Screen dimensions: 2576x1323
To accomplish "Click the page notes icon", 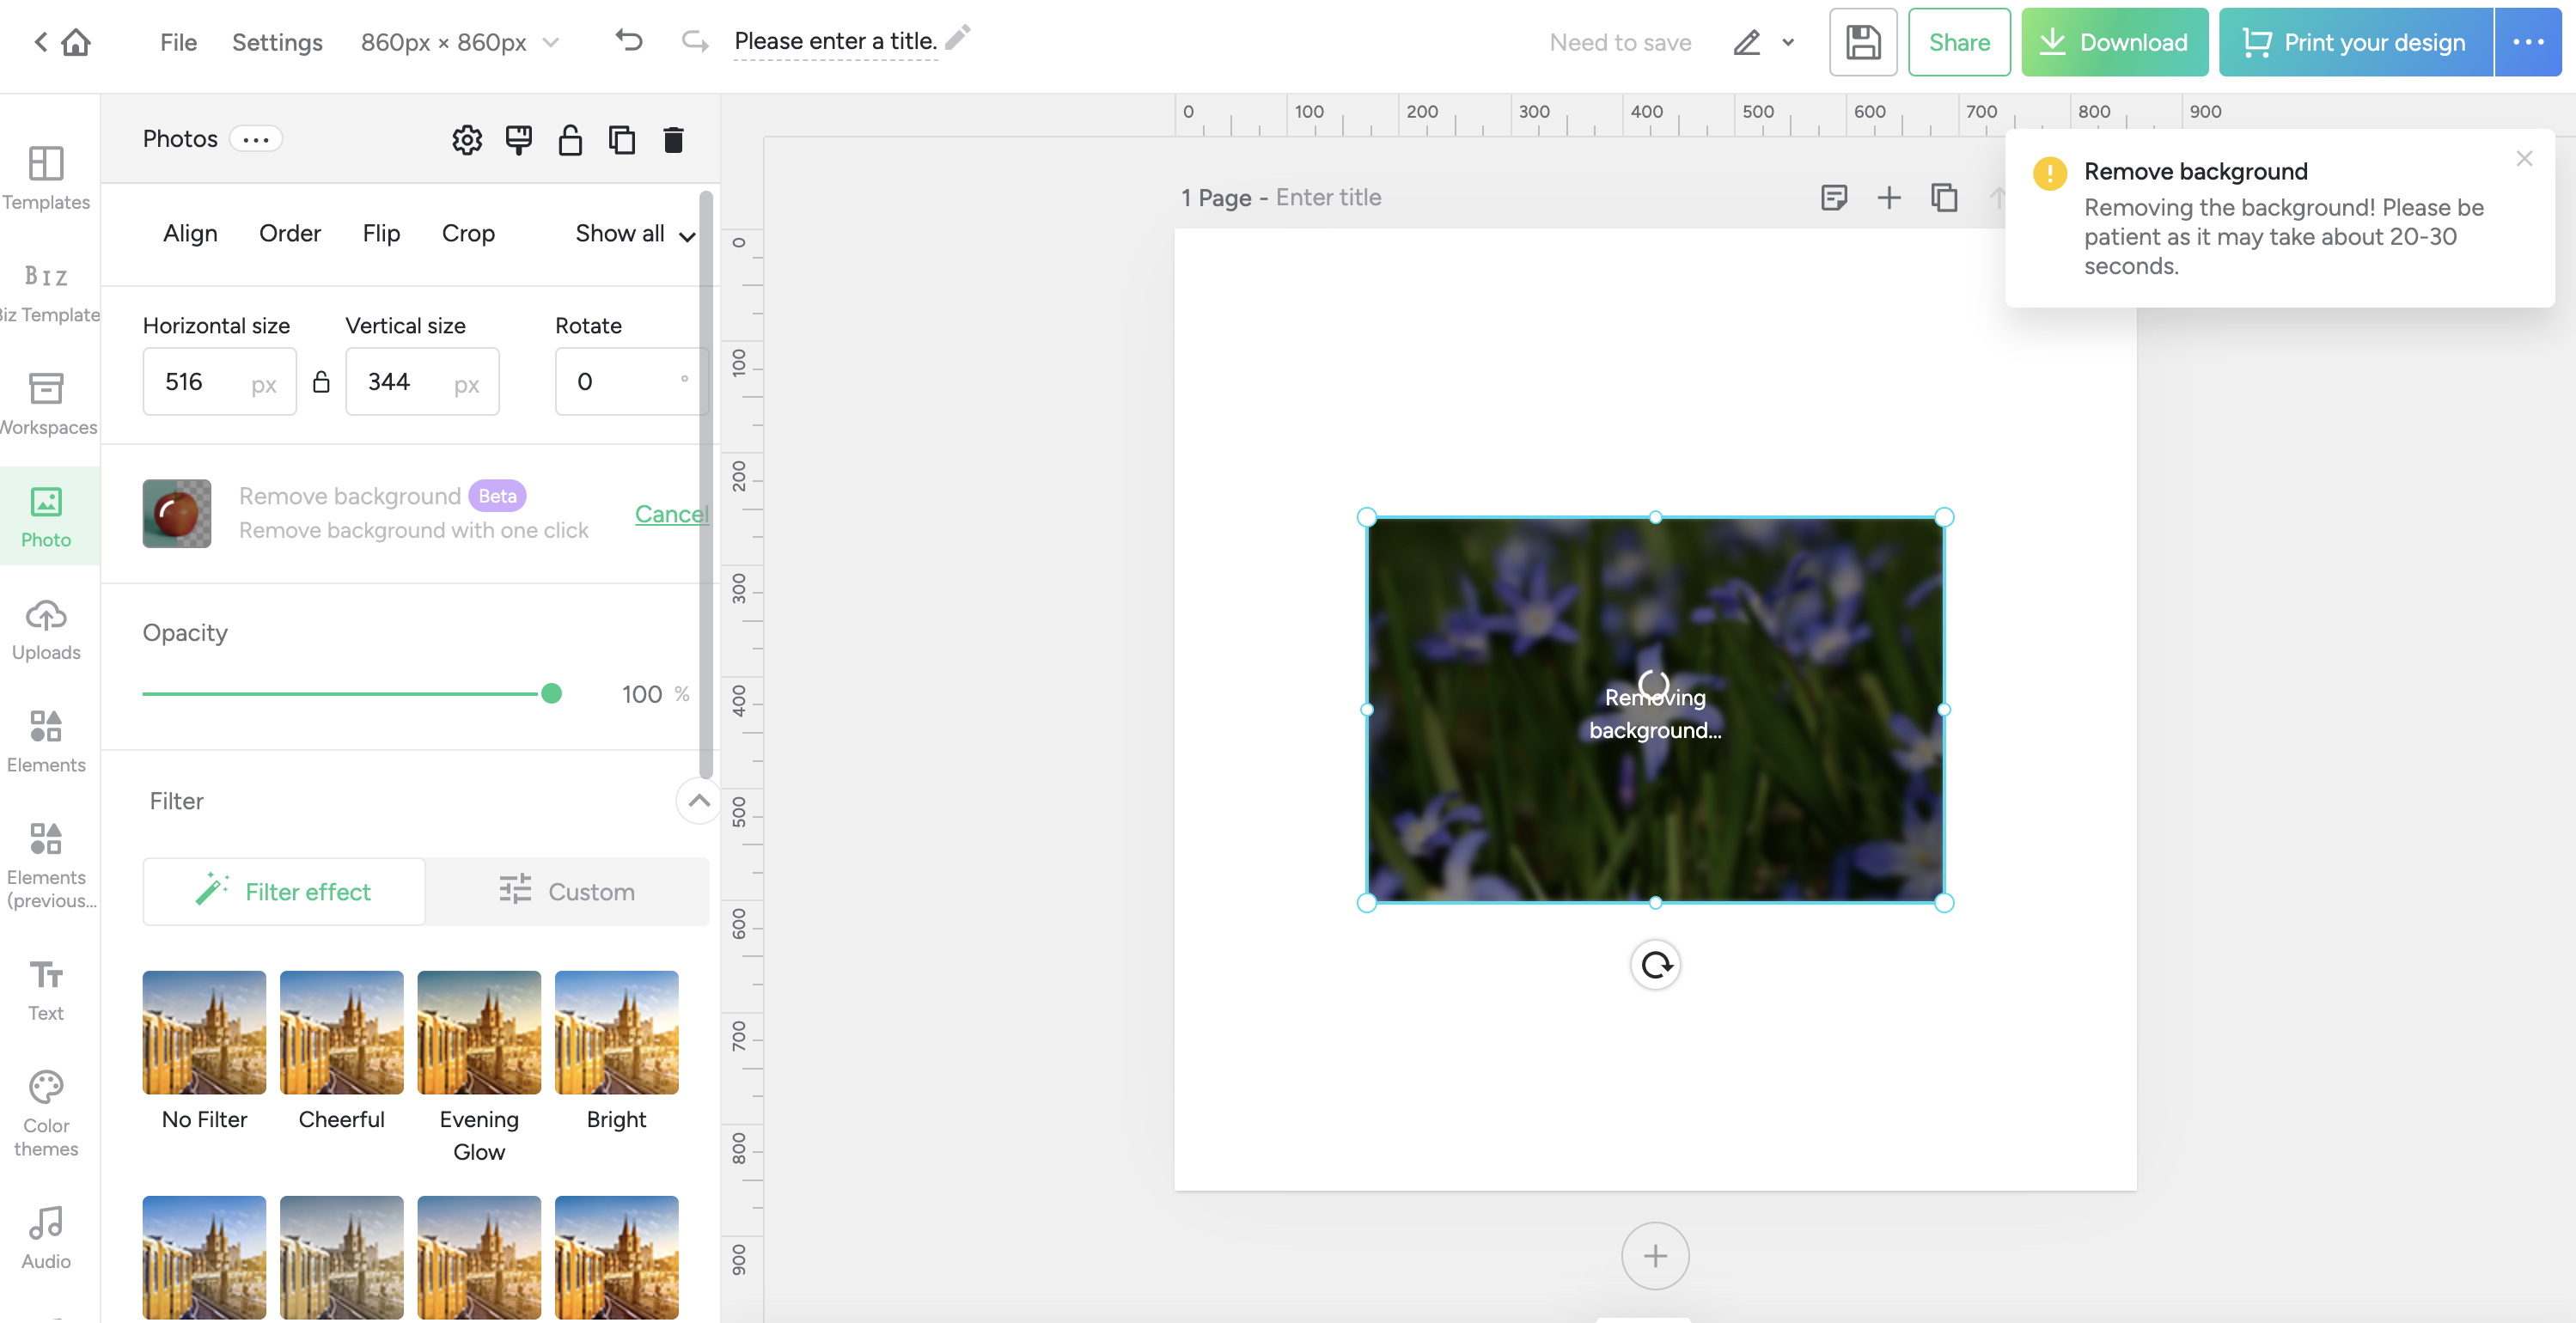I will (1834, 197).
